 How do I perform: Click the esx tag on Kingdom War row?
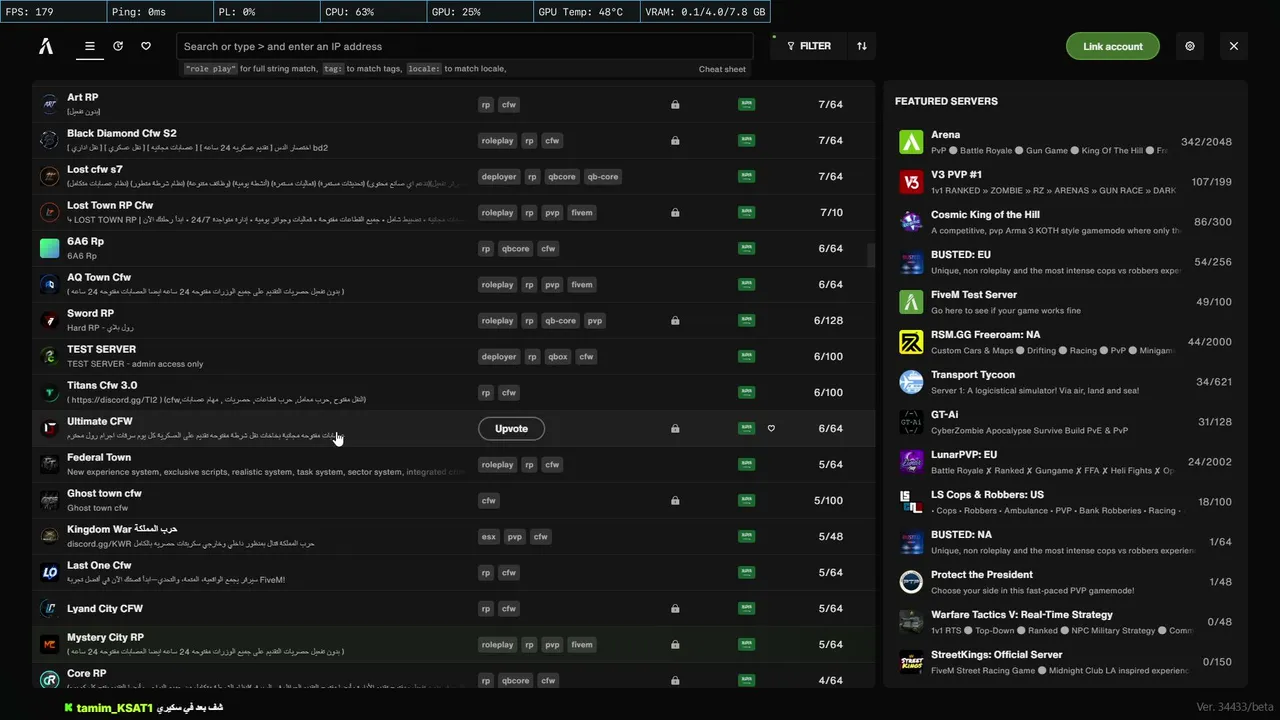[488, 537]
